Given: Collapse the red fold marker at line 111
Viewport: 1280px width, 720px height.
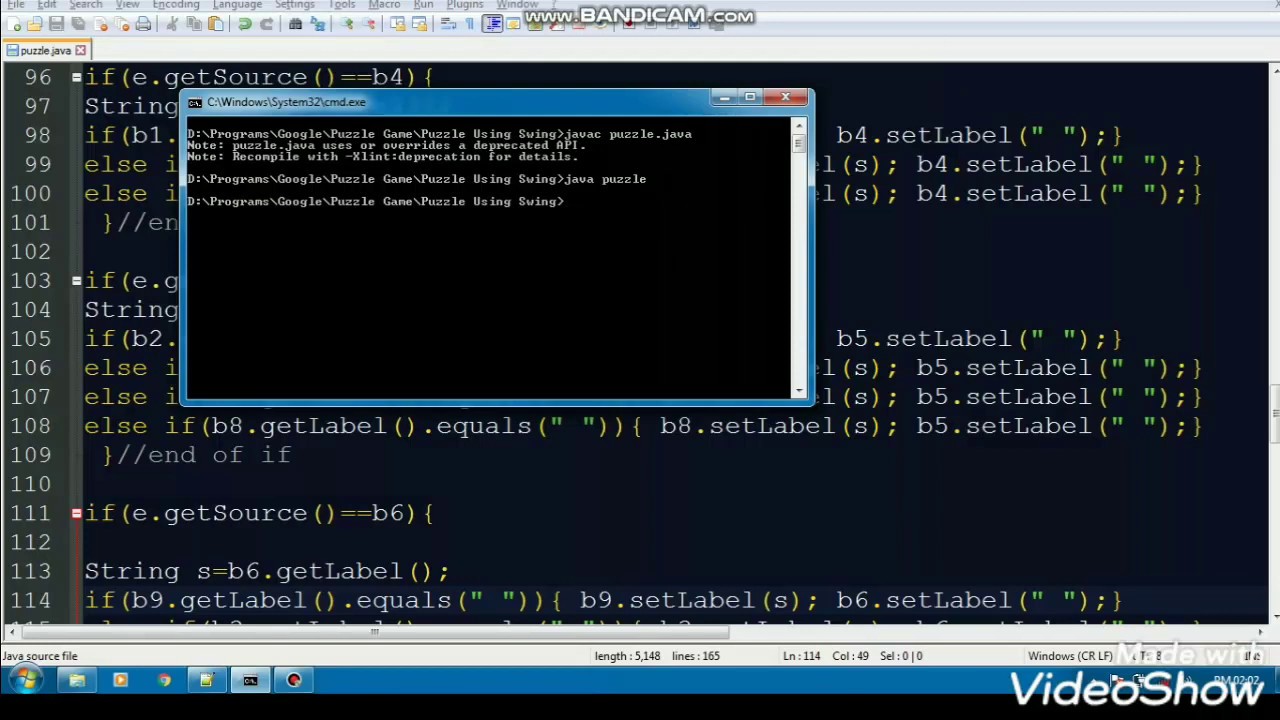Looking at the screenshot, I should tap(76, 513).
